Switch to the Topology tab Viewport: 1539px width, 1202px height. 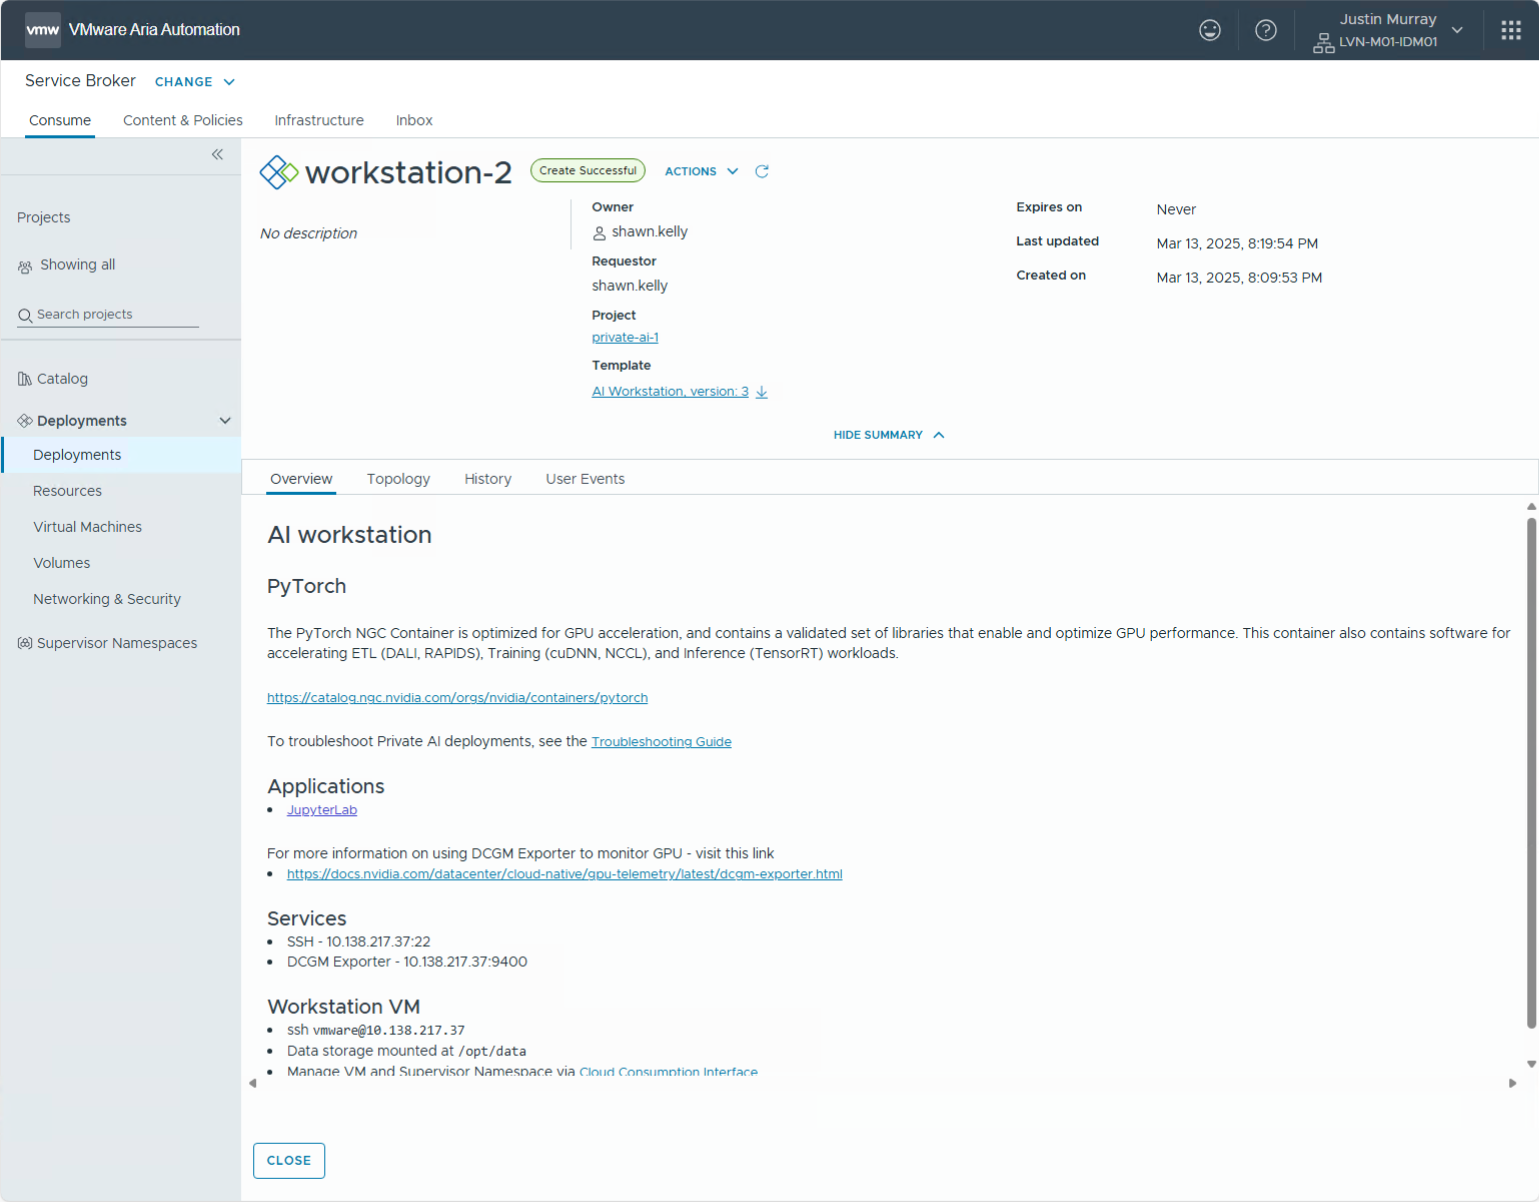398,479
